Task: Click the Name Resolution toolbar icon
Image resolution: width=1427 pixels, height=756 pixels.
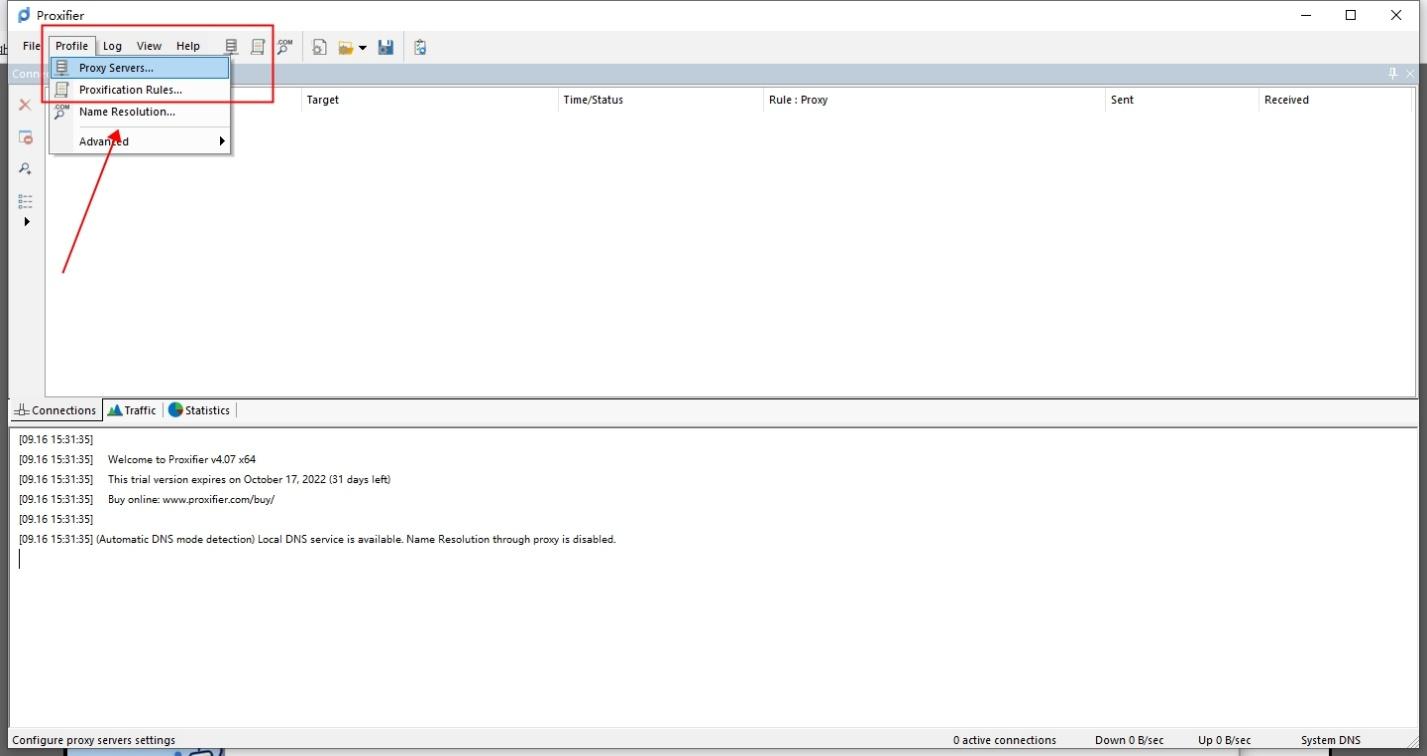Action: coord(285,46)
